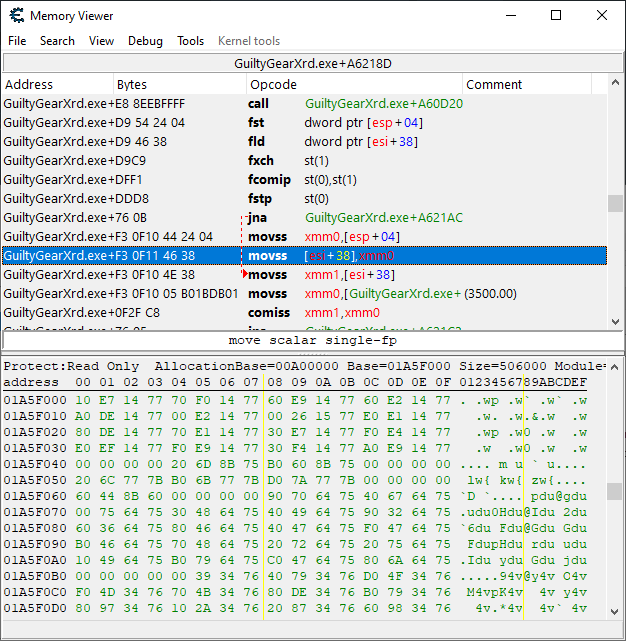Select the fxch st(1) instruction row

click(300, 161)
